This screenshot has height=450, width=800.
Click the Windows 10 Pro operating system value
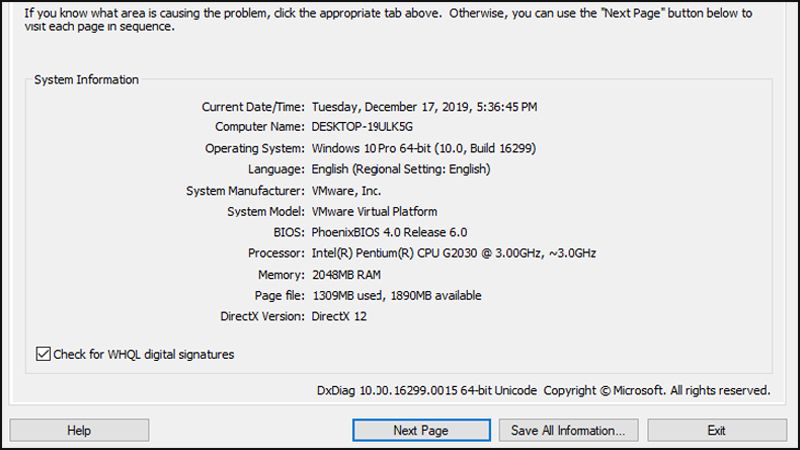coord(424,148)
